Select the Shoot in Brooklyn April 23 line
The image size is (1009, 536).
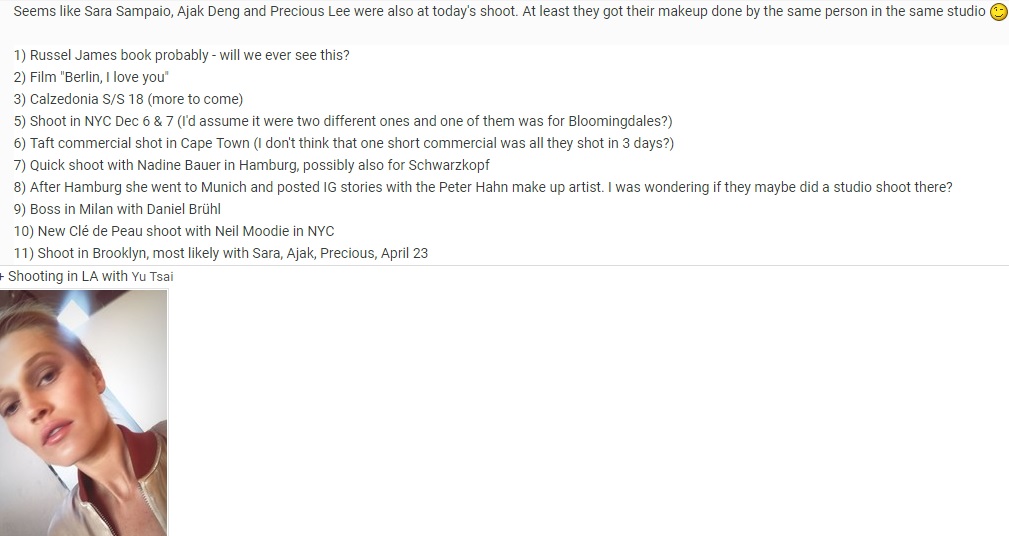click(221, 253)
